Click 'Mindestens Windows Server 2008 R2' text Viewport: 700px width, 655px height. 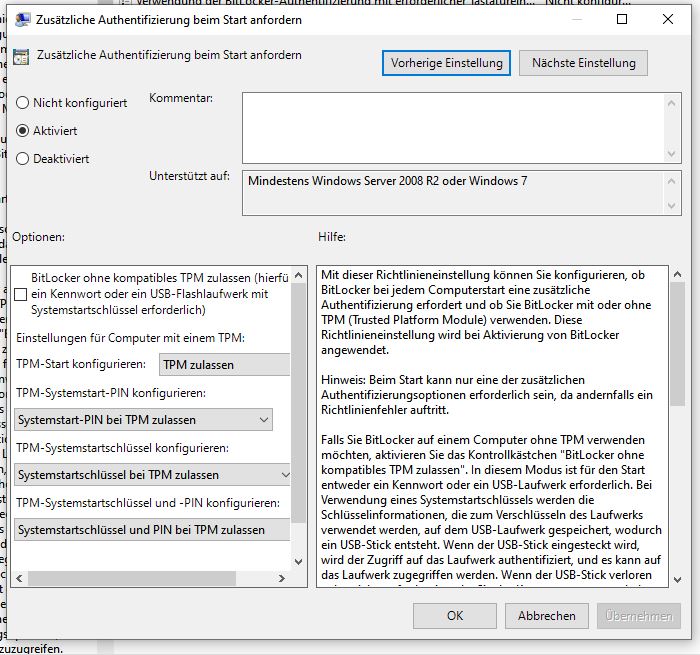344,181
